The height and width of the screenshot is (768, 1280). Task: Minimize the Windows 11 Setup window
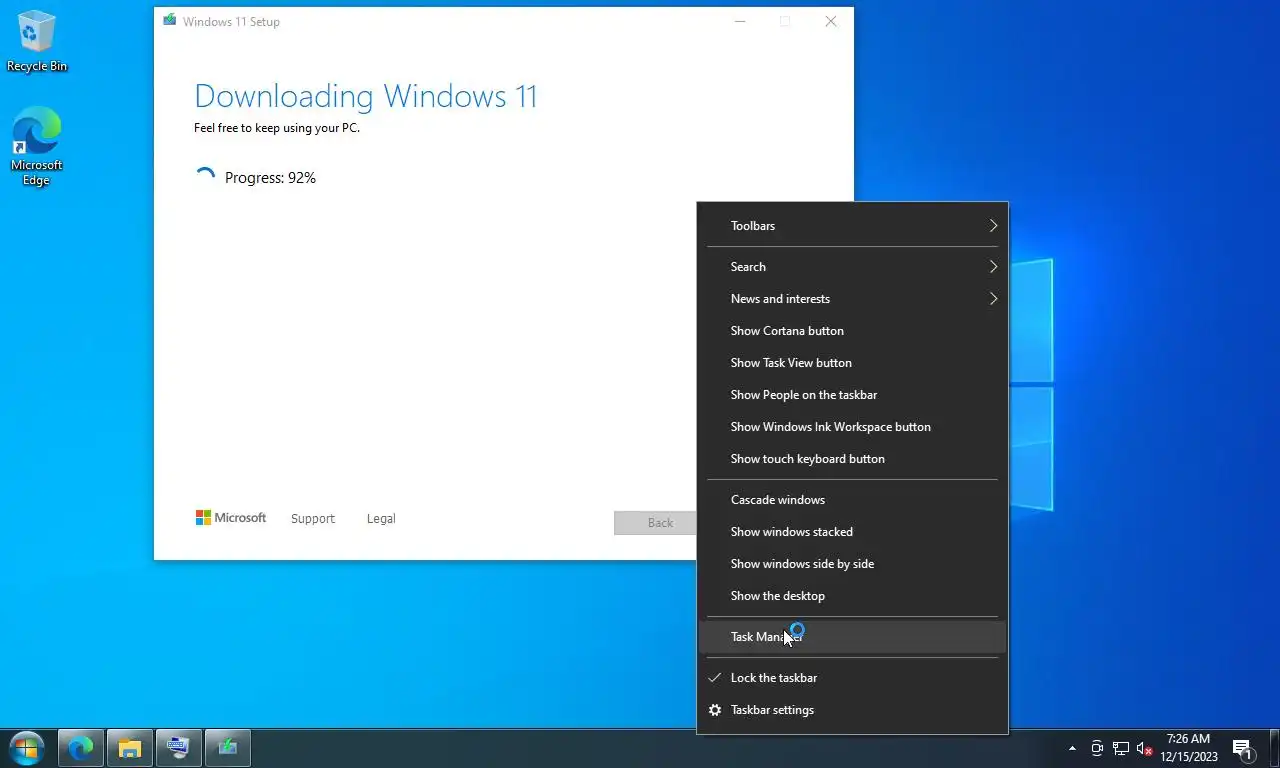point(740,21)
